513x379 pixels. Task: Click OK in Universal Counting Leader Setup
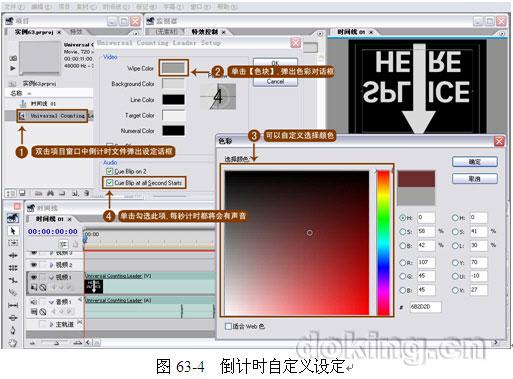[x=275, y=63]
